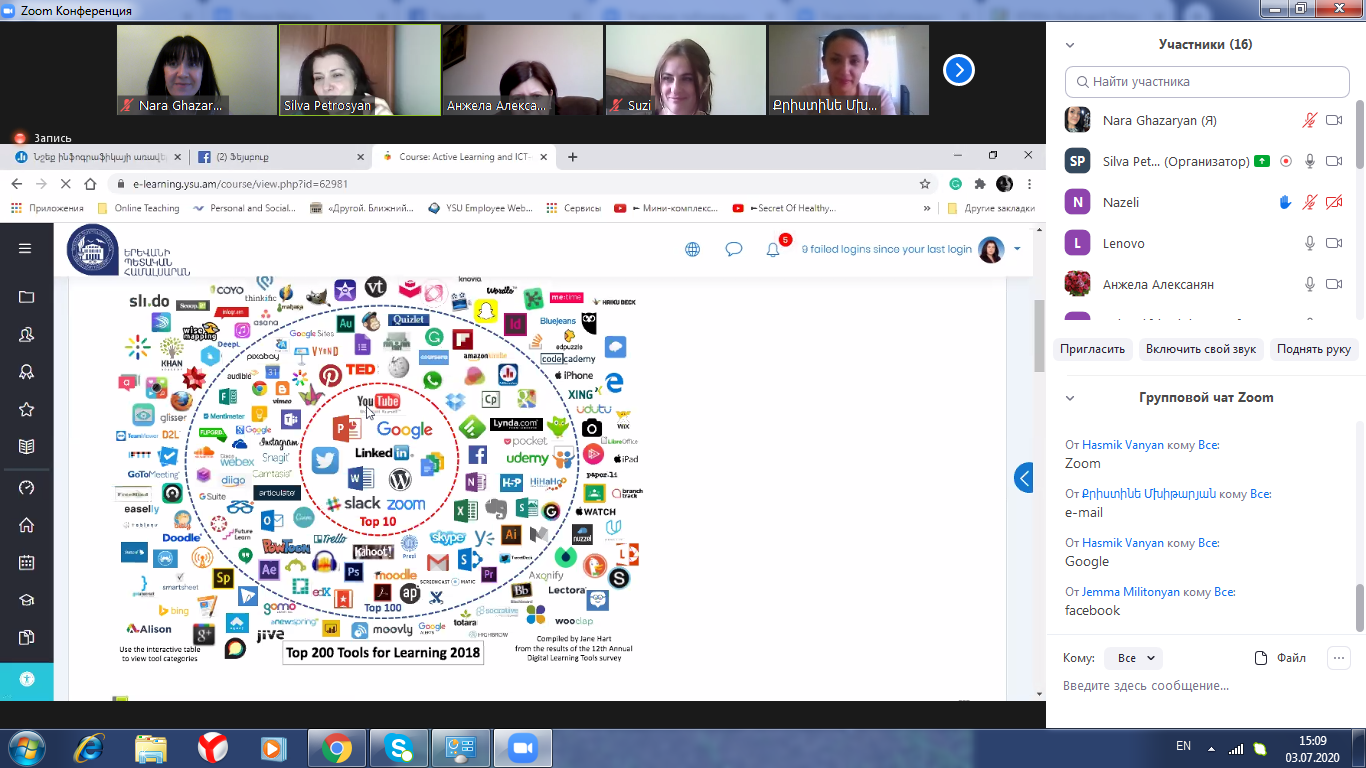
Task: Toggle Silva Petrosyan's microphone in the participants list
Action: coord(1309,161)
